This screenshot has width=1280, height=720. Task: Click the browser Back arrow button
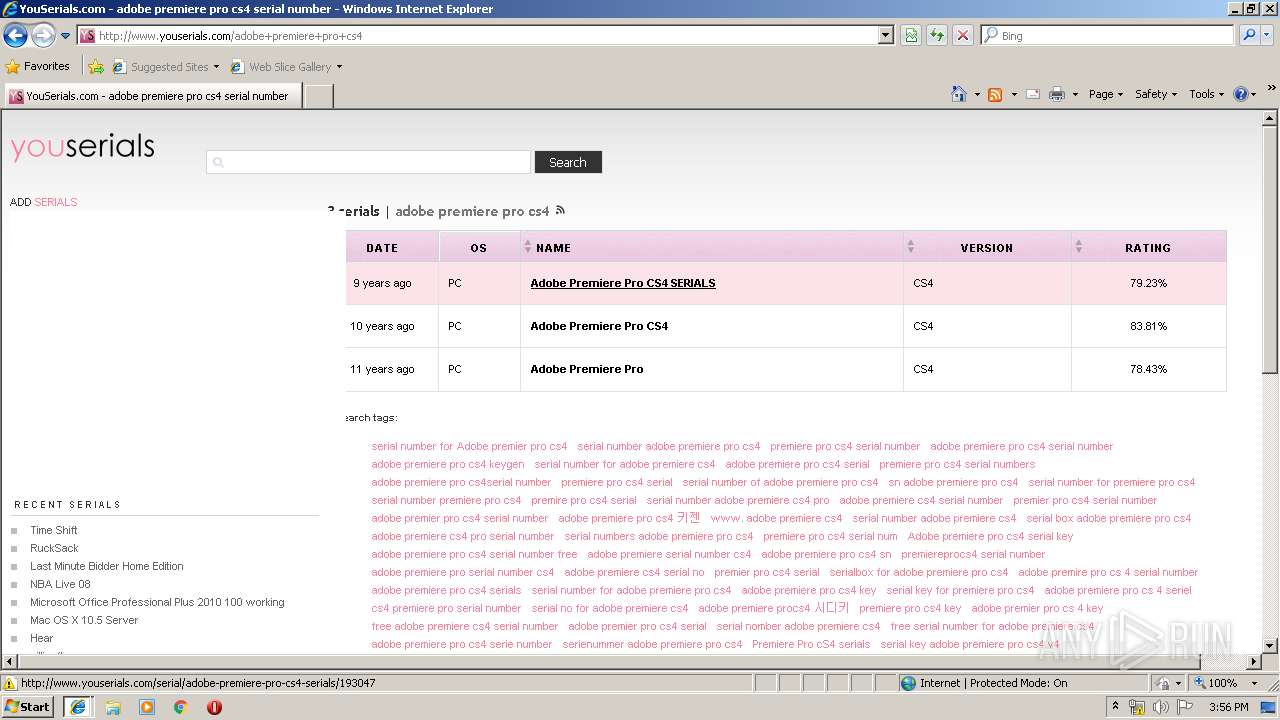(15, 36)
